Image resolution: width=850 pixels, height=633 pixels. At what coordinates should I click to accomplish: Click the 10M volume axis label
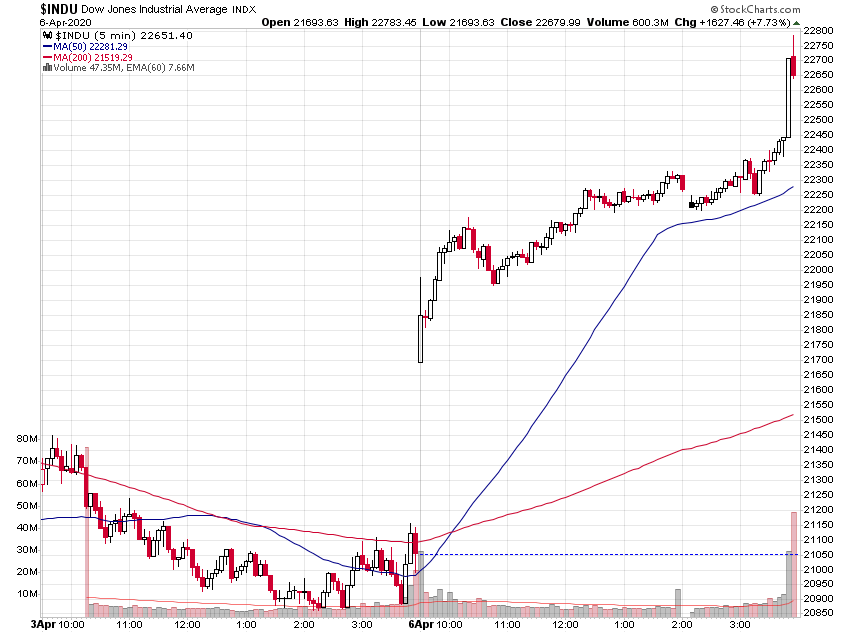(x=27, y=594)
